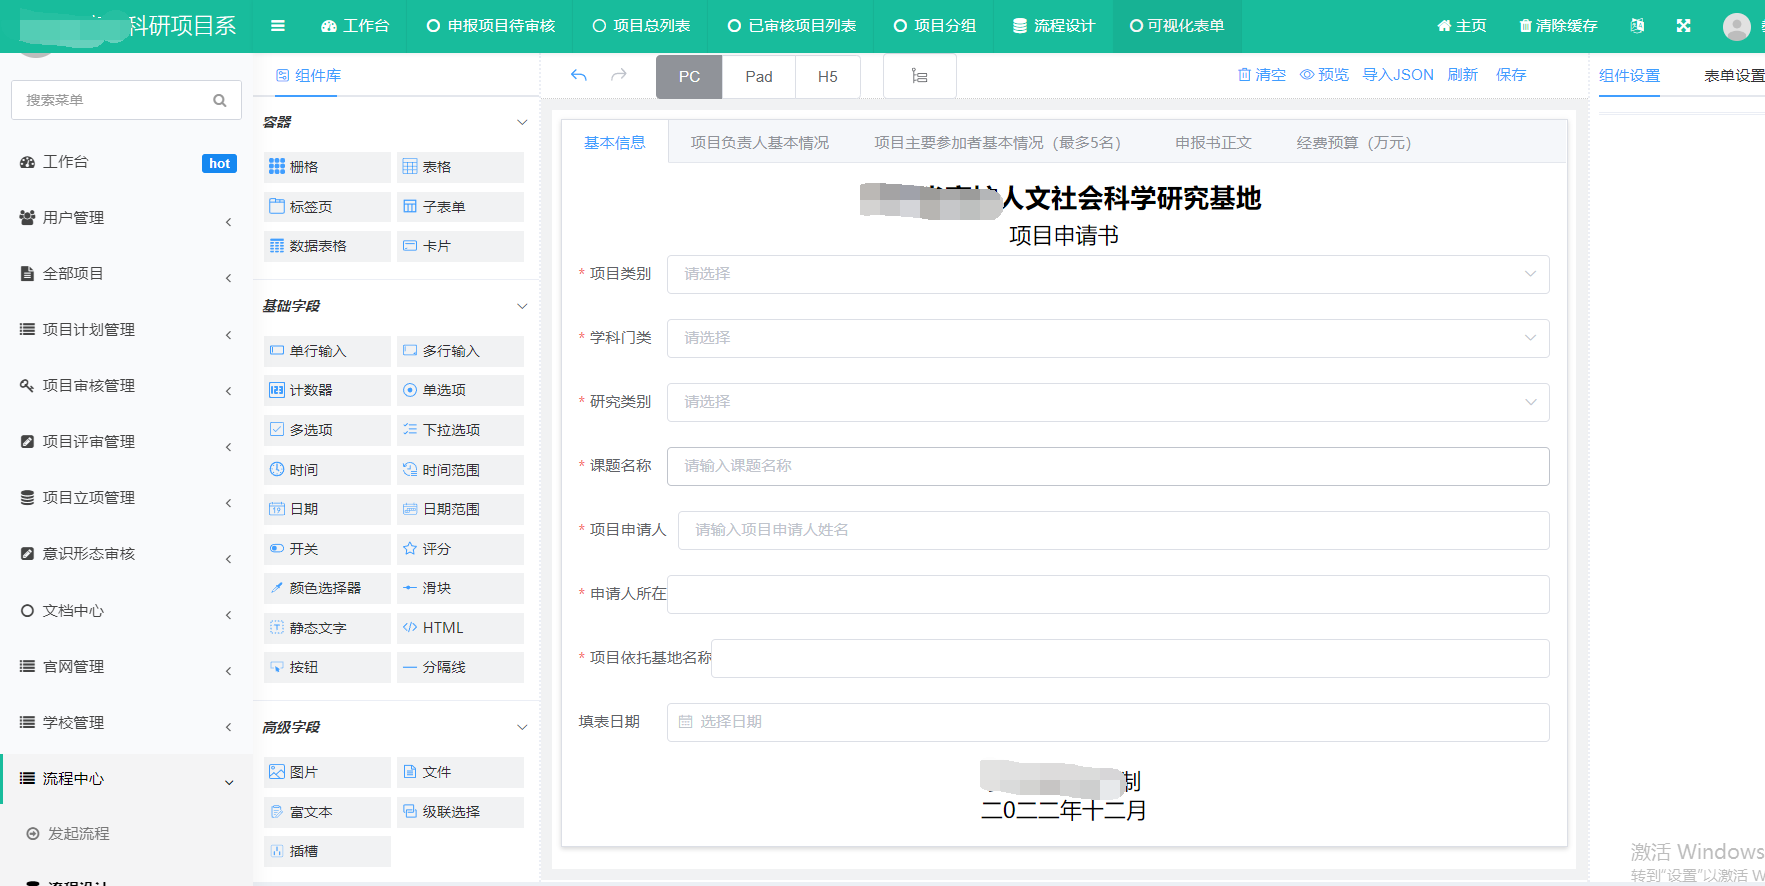Select the 富文本 rich text component
The height and width of the screenshot is (886, 1765).
coord(327,812)
